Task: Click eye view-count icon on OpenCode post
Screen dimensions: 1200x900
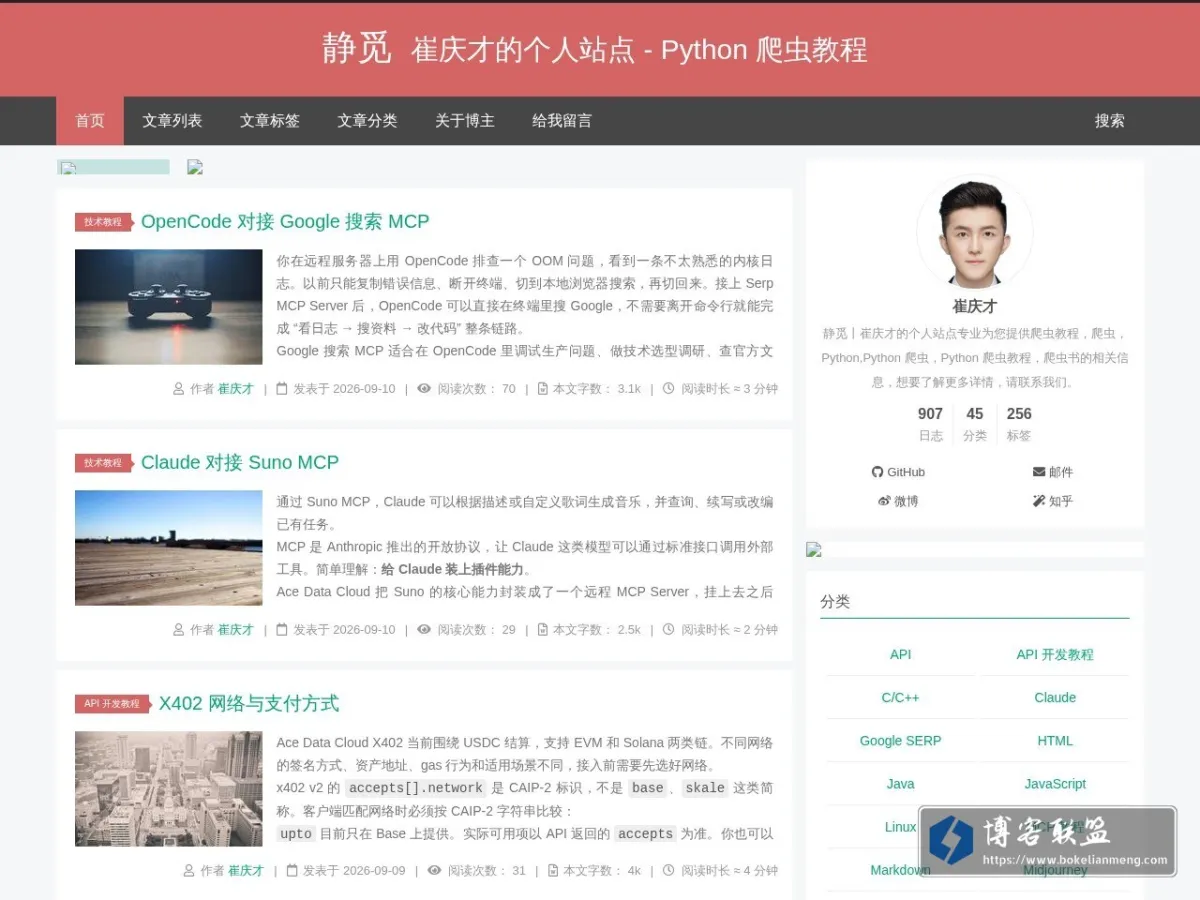Action: (x=424, y=388)
